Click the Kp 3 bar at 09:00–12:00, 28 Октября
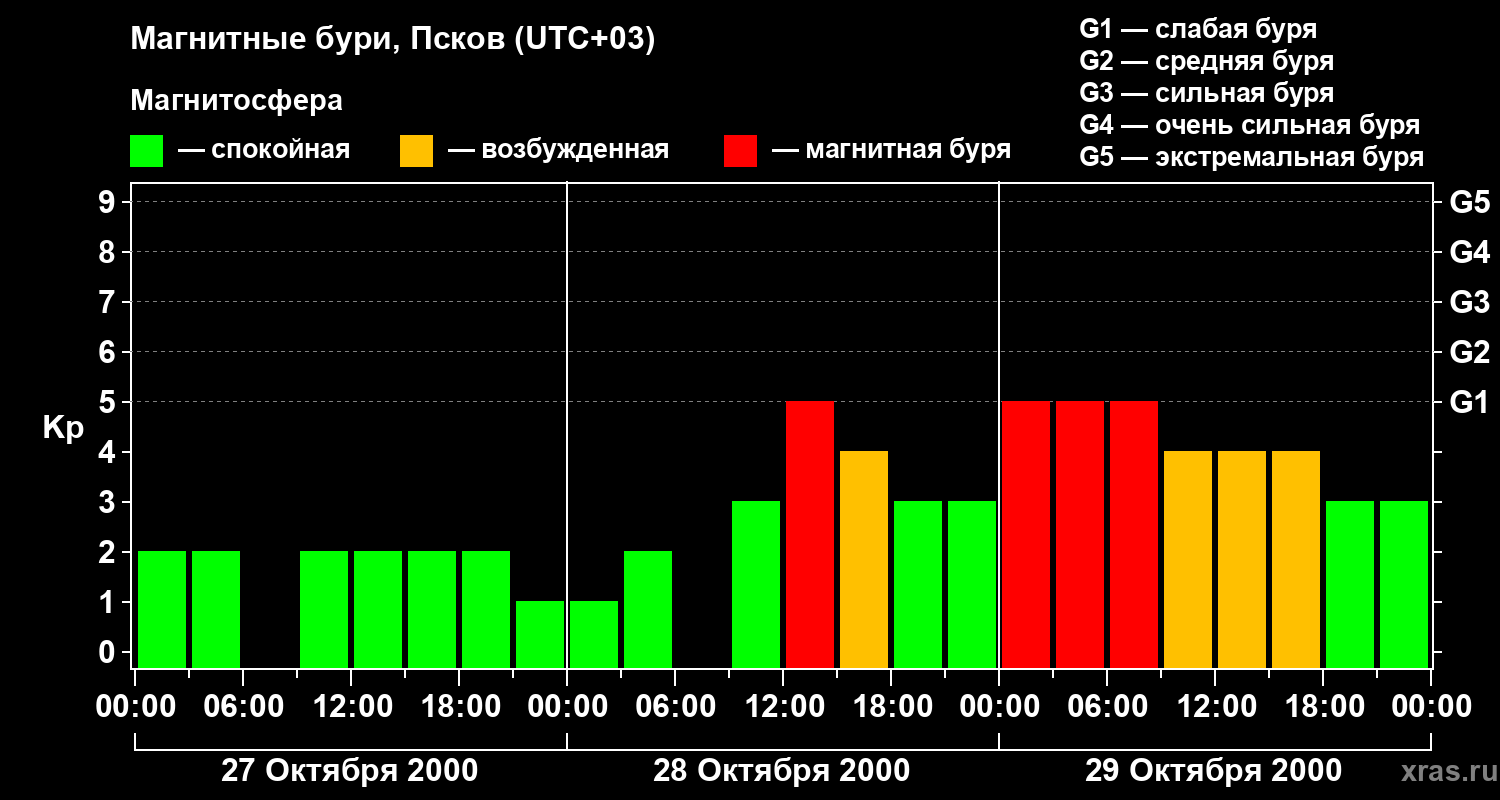 coord(756,584)
